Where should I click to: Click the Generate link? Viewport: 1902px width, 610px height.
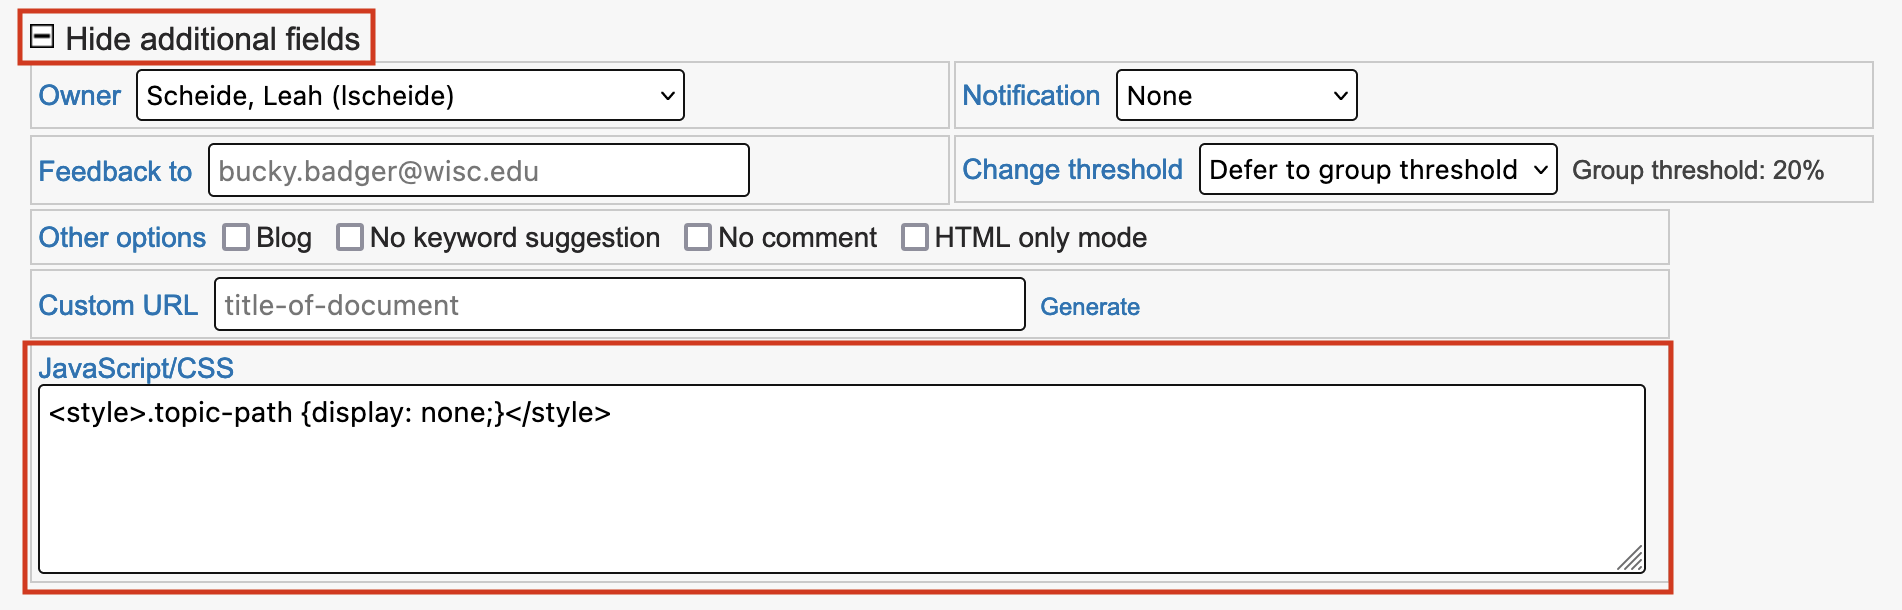[x=1090, y=306]
